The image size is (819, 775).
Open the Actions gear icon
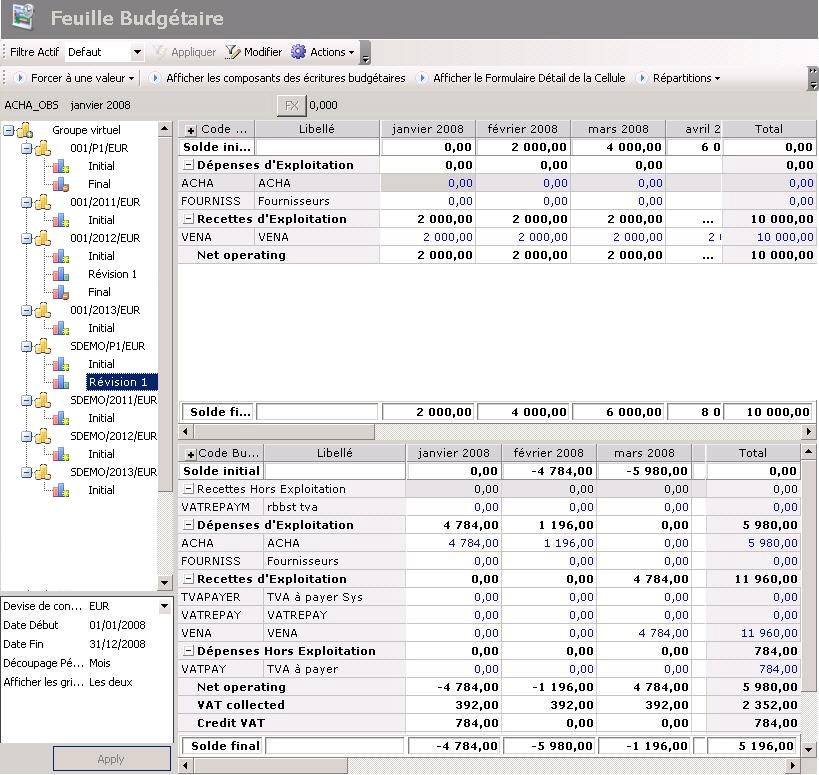[x=298, y=52]
